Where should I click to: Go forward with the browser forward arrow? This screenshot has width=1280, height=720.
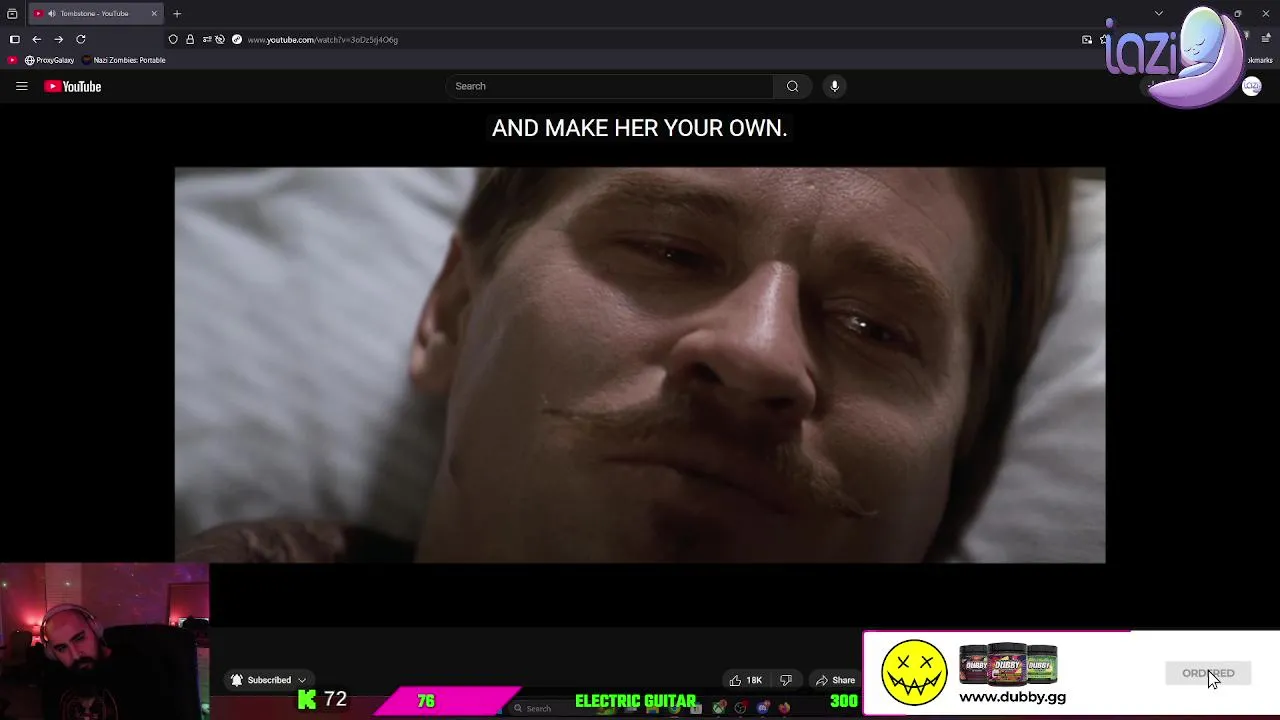(x=59, y=39)
